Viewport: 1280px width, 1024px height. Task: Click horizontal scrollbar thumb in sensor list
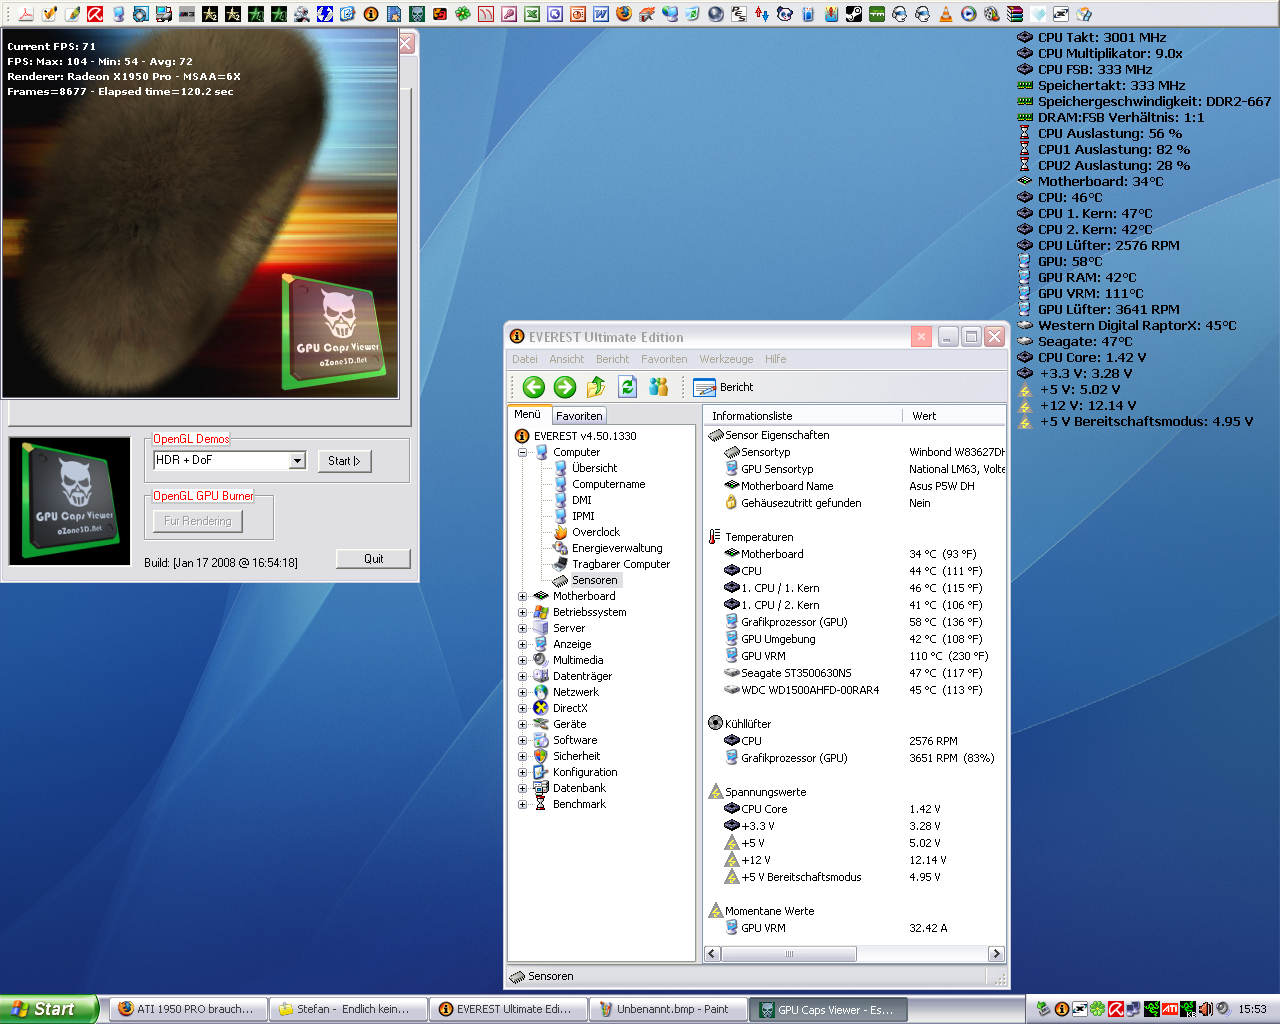pyautogui.click(x=789, y=954)
